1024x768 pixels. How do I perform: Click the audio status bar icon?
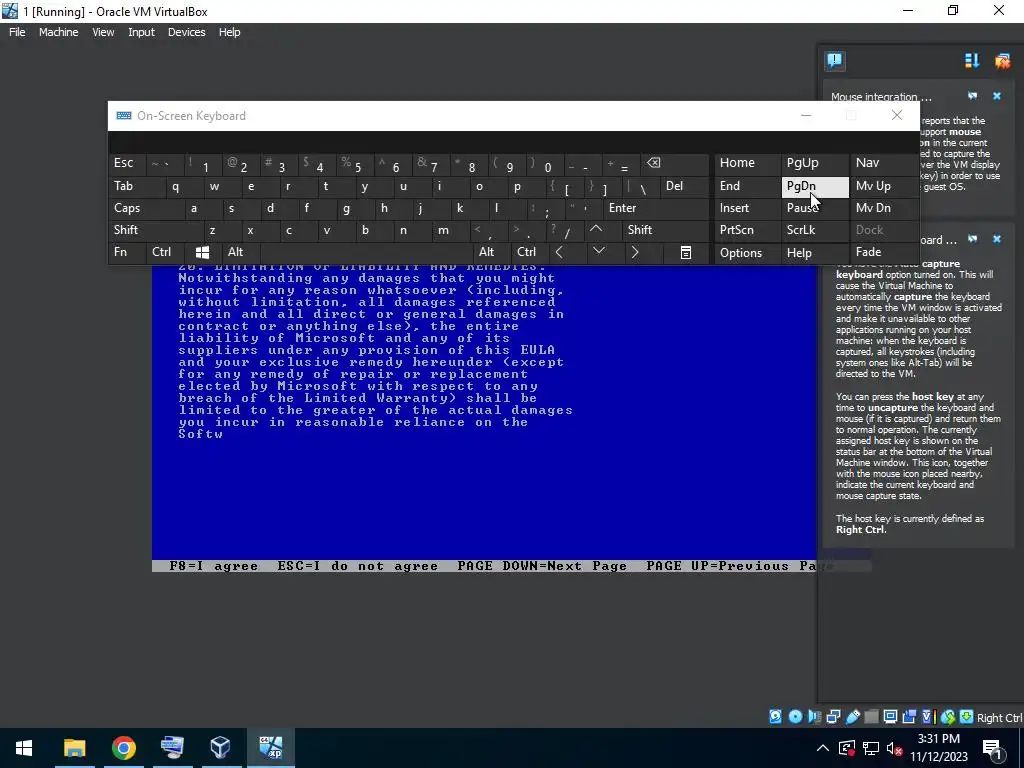point(814,717)
